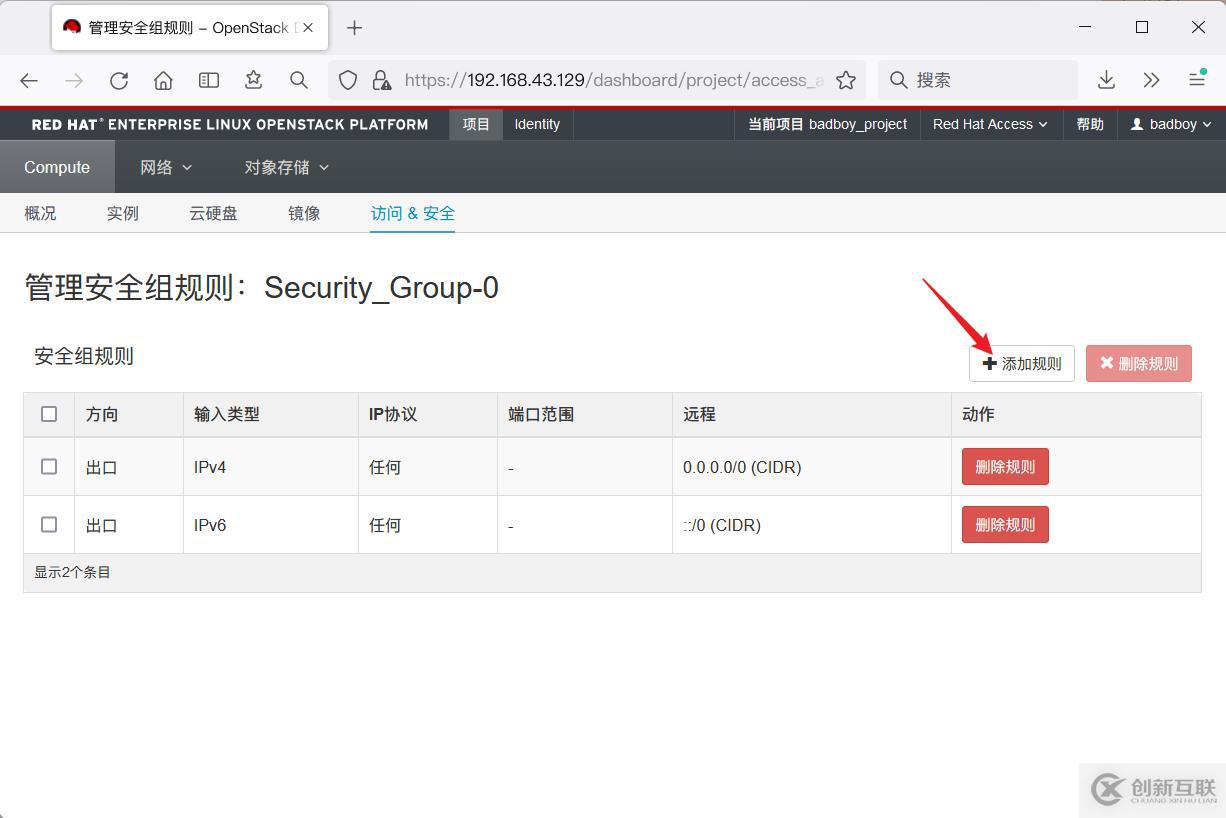Open the badboy user dropdown

[1171, 124]
